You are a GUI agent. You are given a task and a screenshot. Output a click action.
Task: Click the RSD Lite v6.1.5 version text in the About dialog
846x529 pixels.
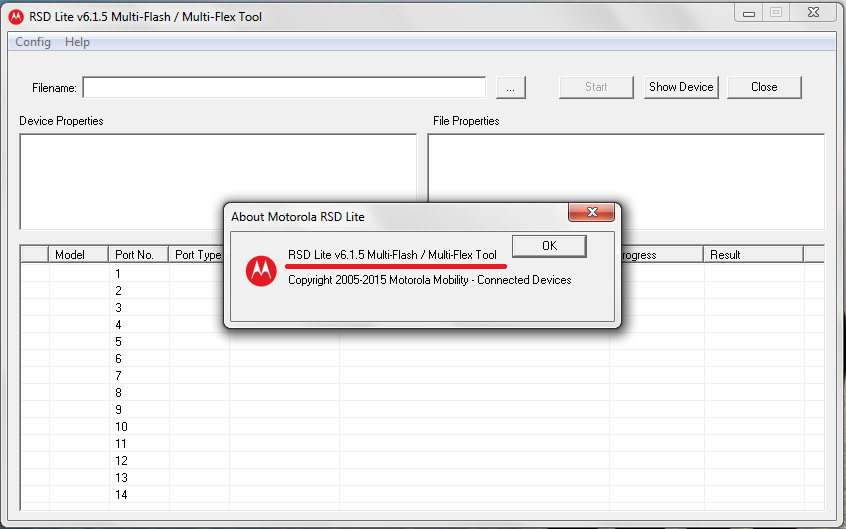tap(392, 255)
